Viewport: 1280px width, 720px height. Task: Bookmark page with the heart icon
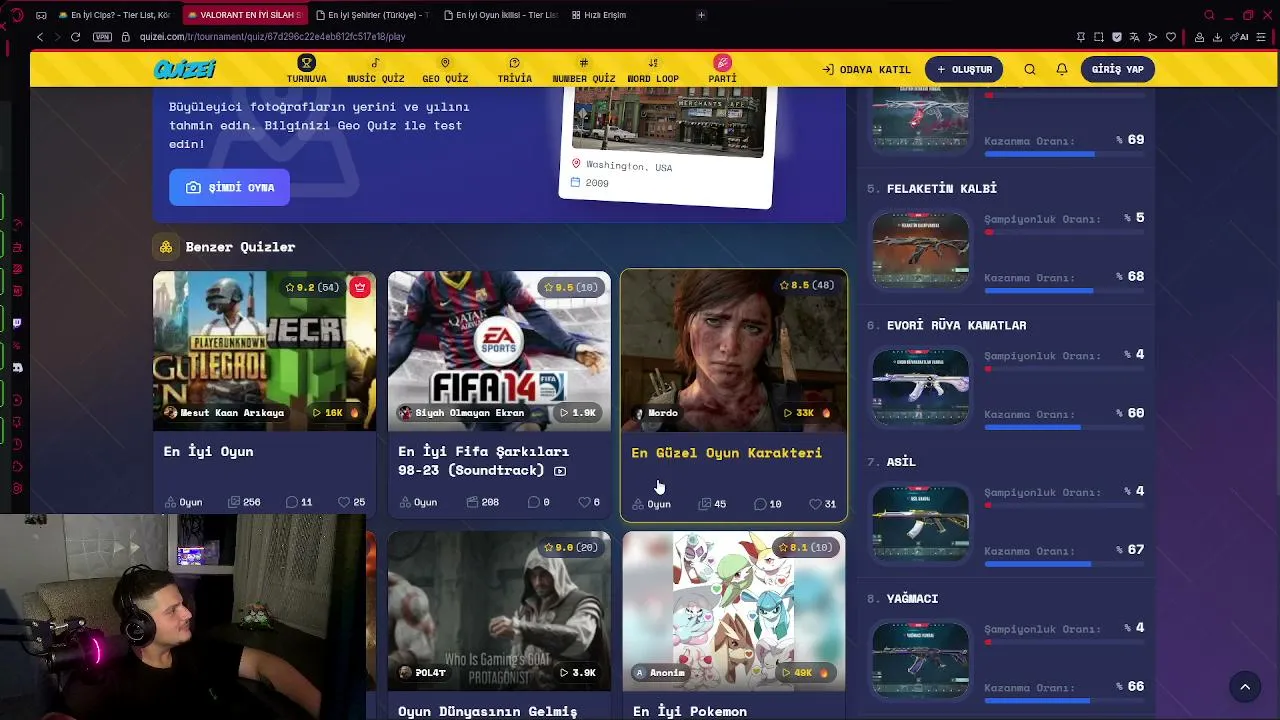click(1171, 37)
